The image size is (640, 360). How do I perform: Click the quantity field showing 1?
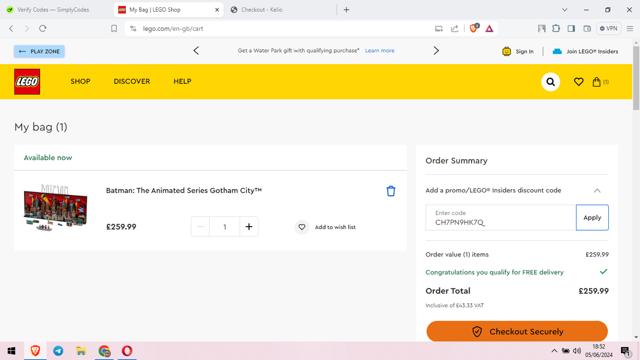click(224, 227)
